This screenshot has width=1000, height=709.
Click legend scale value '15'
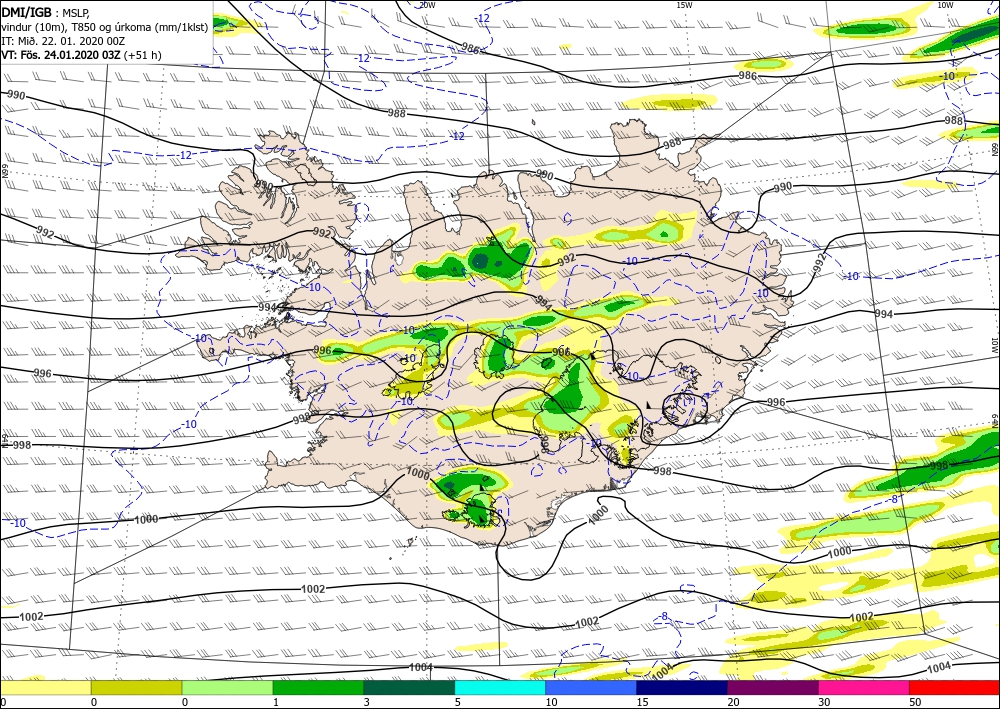point(642,702)
